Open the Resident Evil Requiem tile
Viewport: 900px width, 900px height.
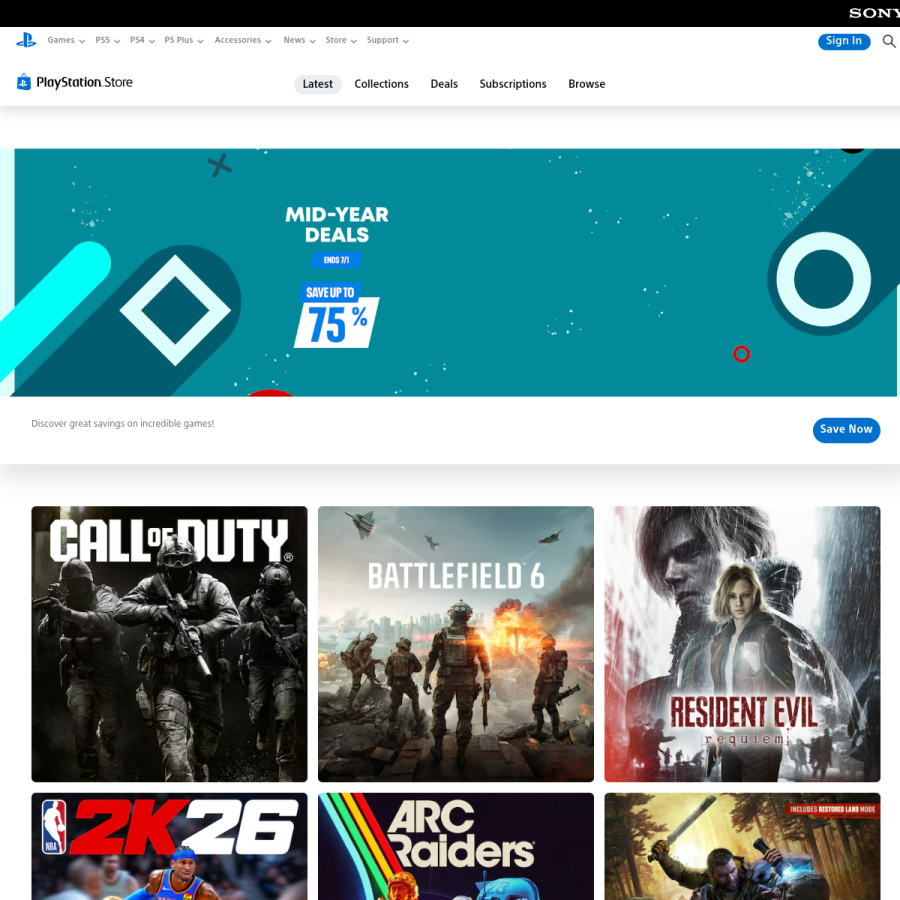(x=742, y=644)
